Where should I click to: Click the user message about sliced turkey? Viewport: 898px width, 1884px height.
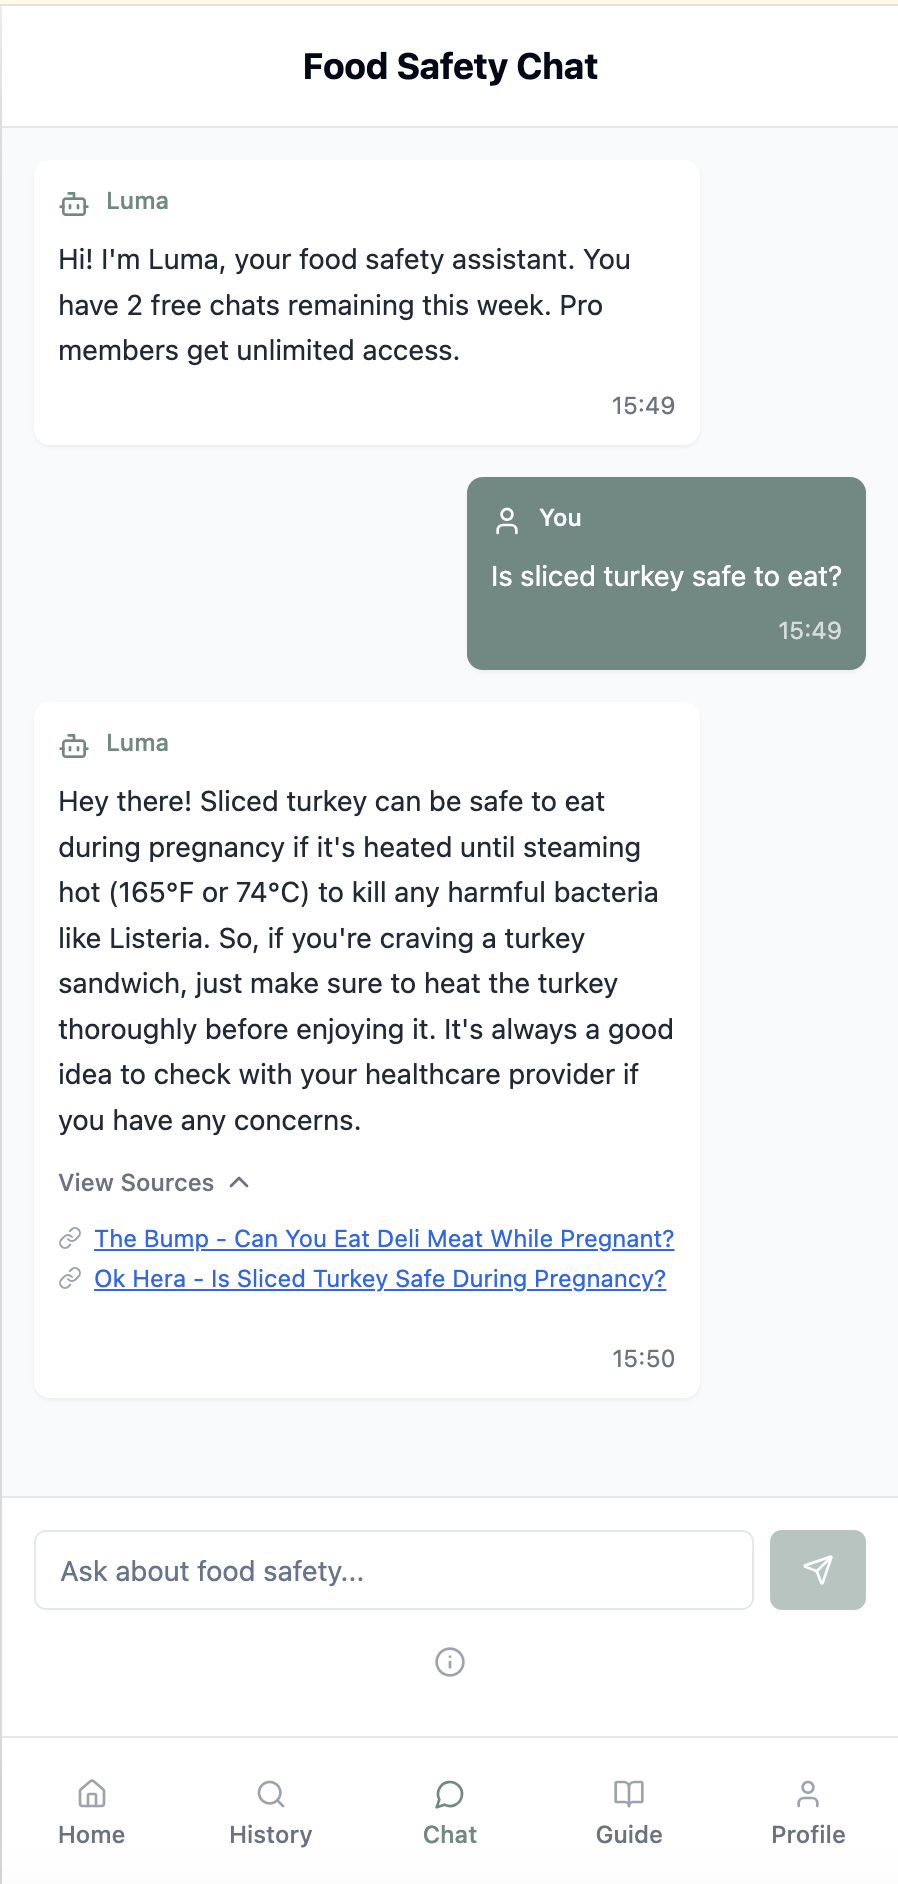(x=666, y=577)
